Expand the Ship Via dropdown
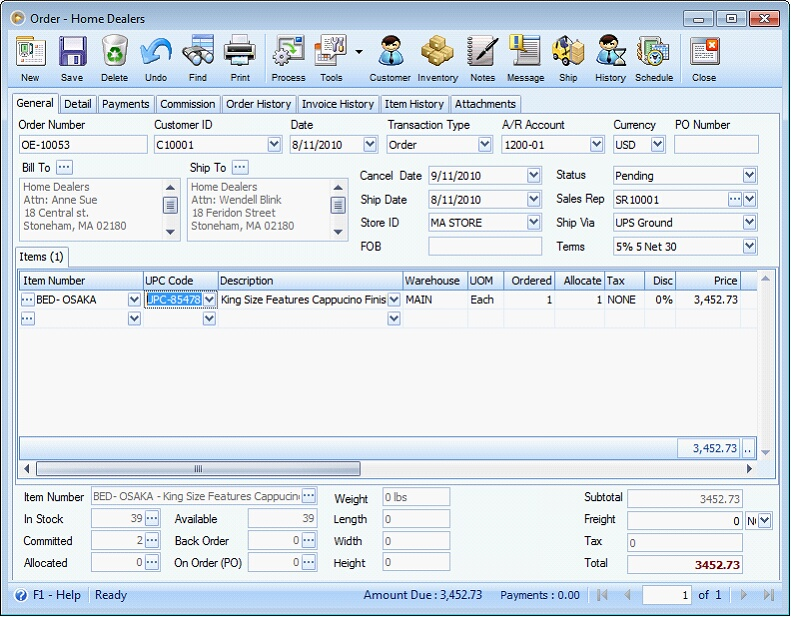Image resolution: width=791 pixels, height=617 pixels. coord(750,222)
